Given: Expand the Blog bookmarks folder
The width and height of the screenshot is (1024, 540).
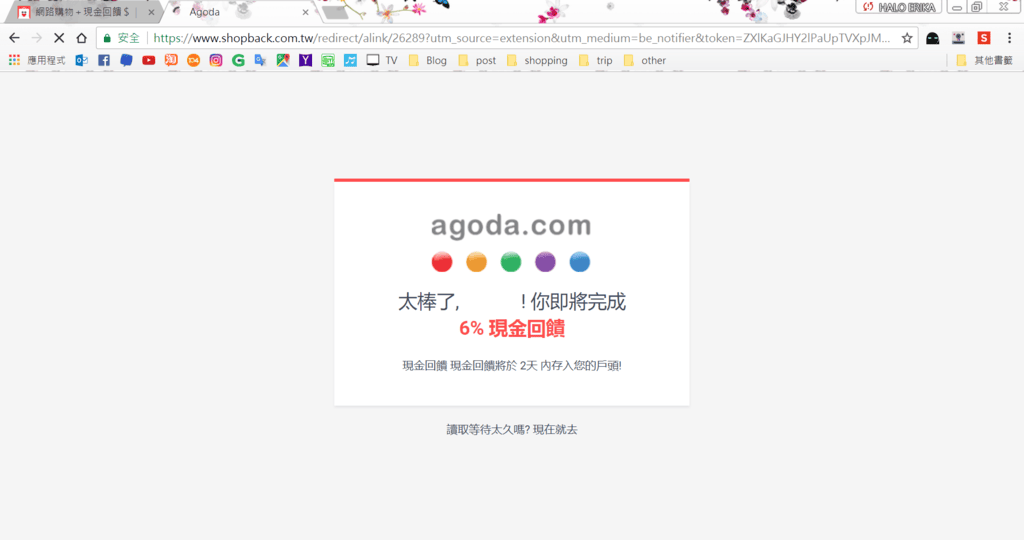Looking at the screenshot, I should [x=428, y=60].
